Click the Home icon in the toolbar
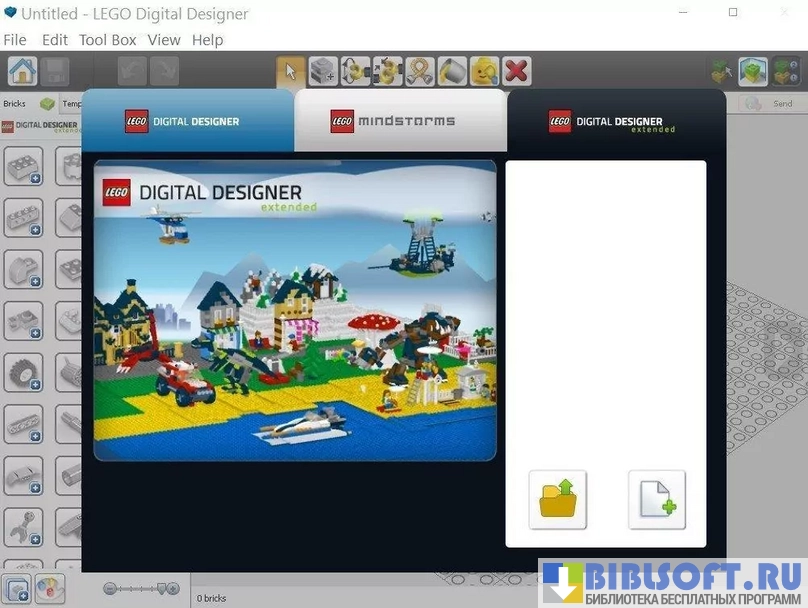Viewport: 808px width, 608px height. click(x=23, y=71)
